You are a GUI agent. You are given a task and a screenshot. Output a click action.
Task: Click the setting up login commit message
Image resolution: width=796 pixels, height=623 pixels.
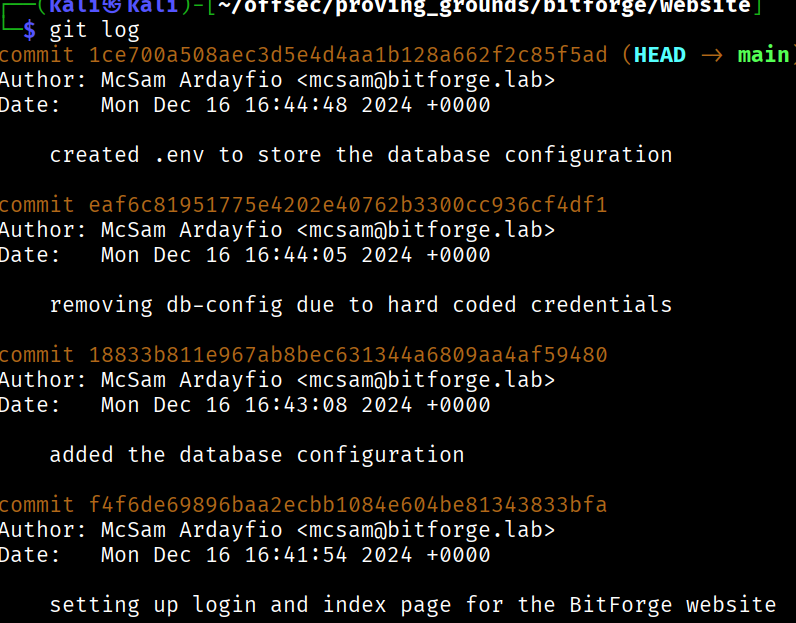tap(413, 605)
